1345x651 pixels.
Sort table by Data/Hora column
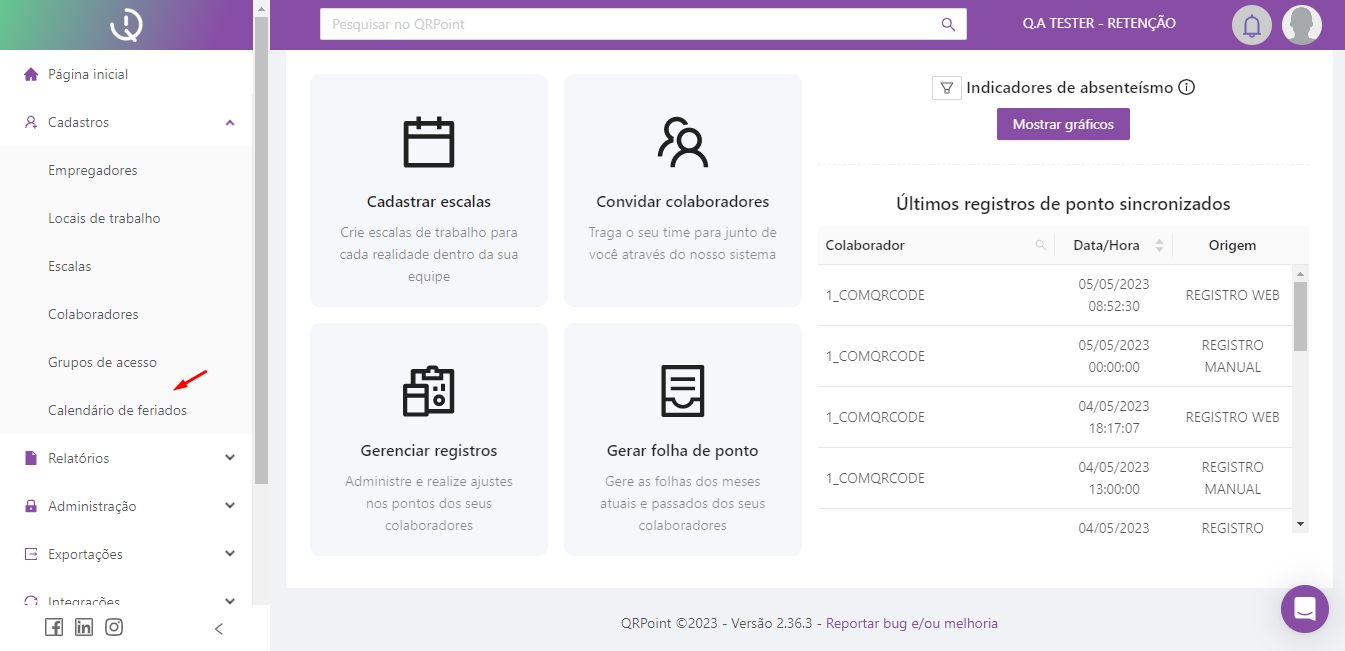[1159, 245]
